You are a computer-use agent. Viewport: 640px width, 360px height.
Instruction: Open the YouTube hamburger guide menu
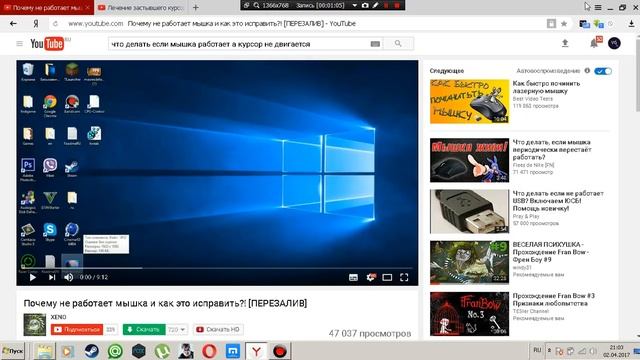(20, 43)
